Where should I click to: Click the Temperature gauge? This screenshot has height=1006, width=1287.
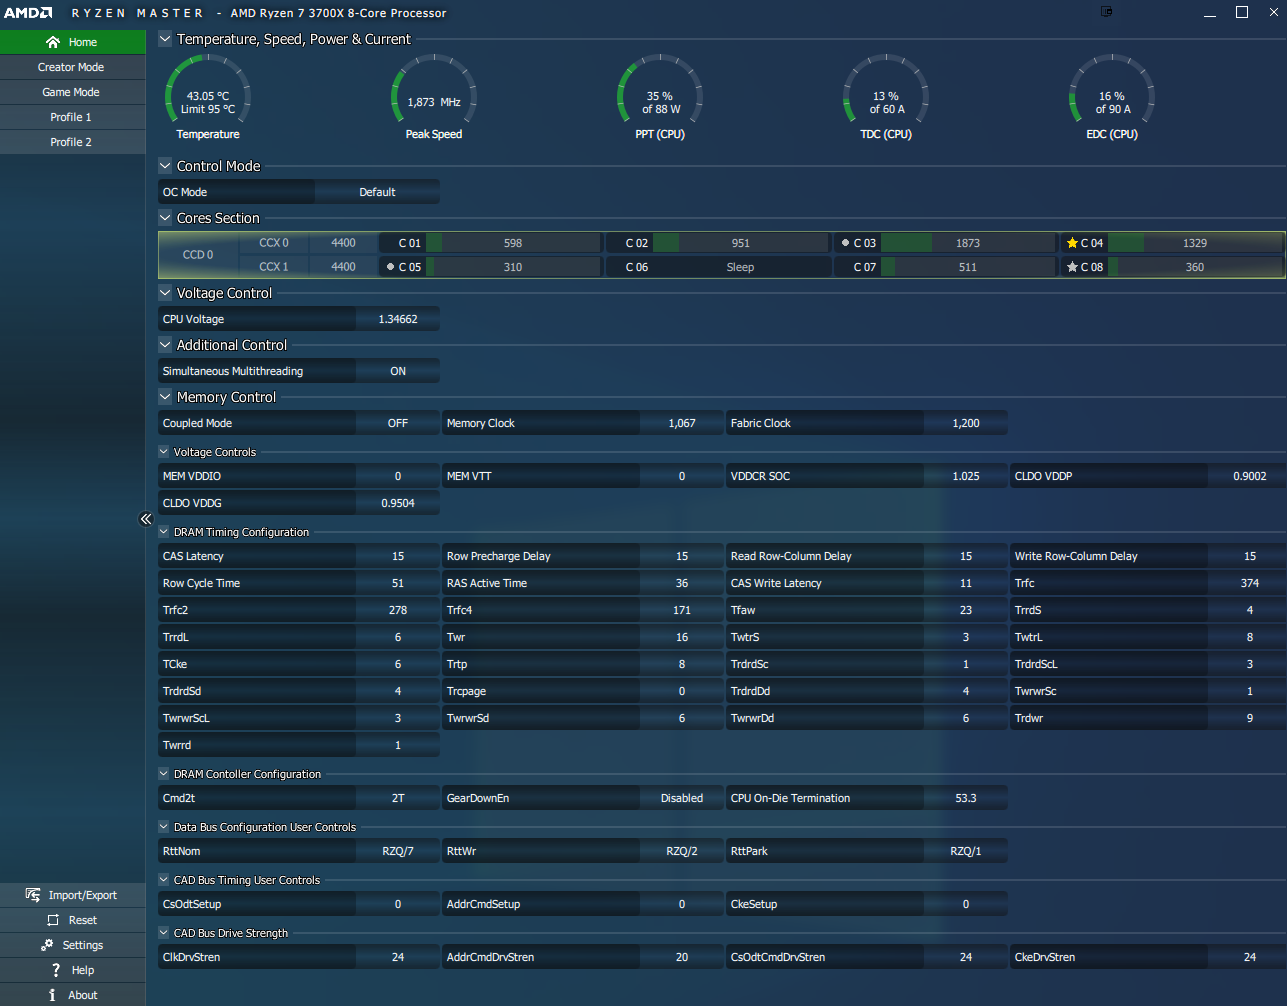point(208,98)
